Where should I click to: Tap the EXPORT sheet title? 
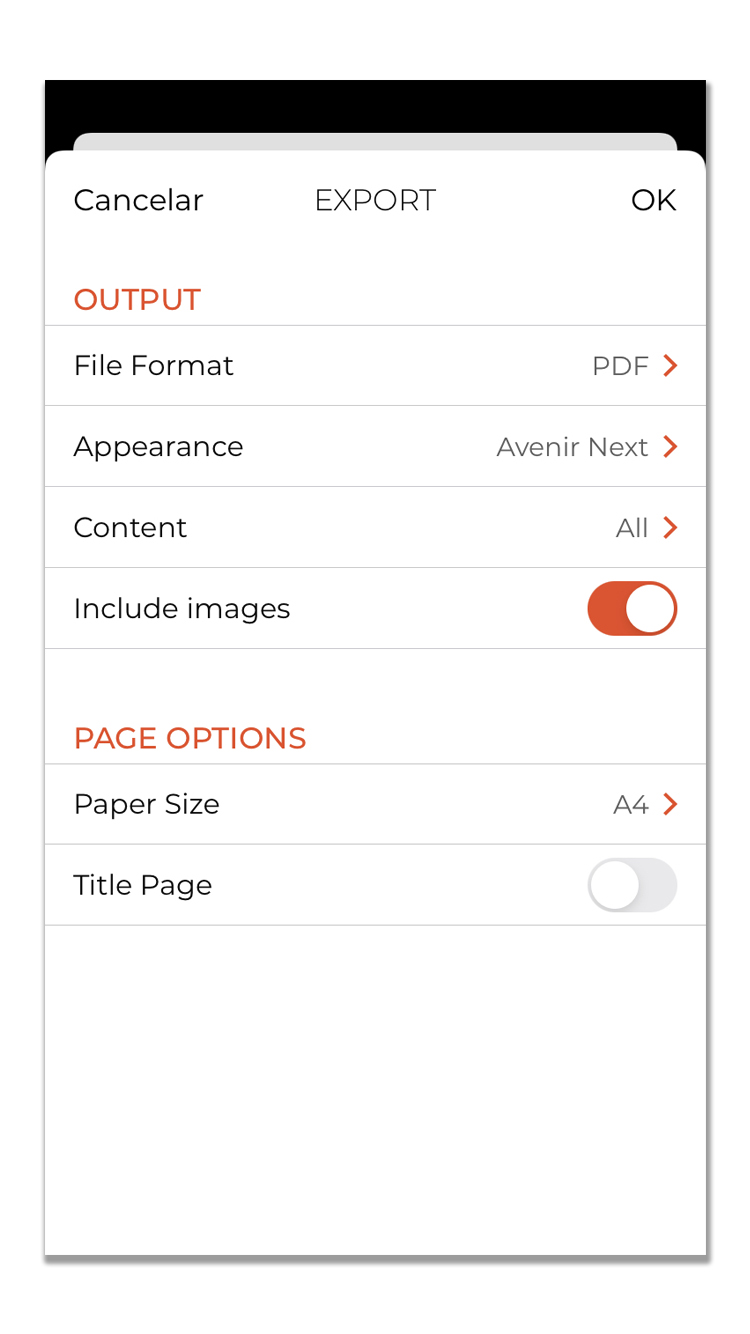pos(375,200)
